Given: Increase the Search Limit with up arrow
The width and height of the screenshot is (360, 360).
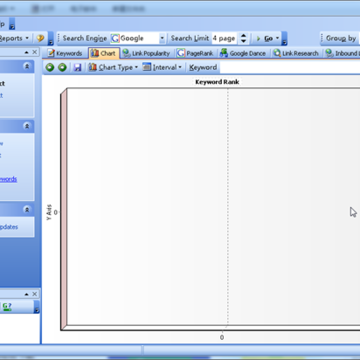Looking at the screenshot, I should point(244,36).
